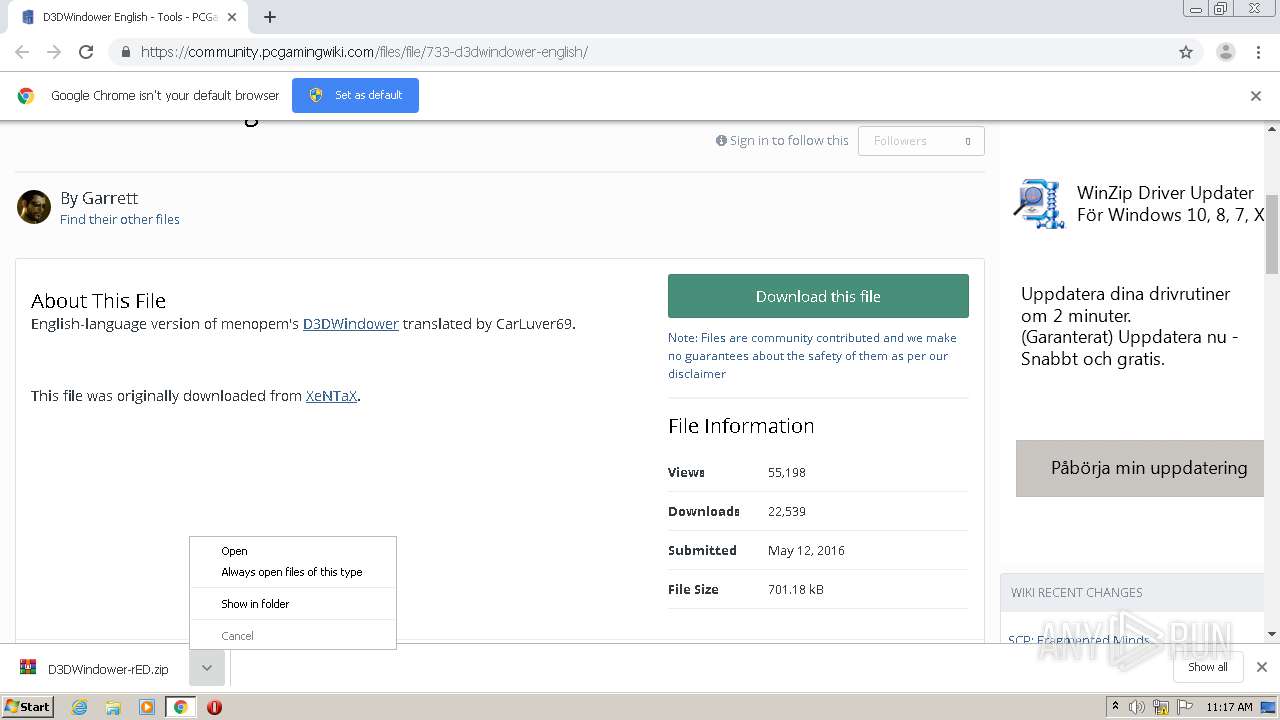Click scrollbar down arrow
Viewport: 1280px width, 720px height.
pyautogui.click(x=1272, y=634)
